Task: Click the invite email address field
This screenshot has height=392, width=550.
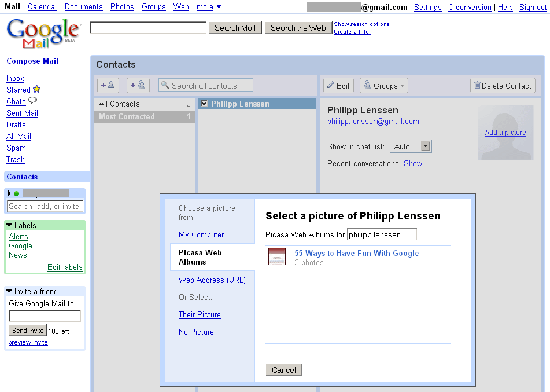Action: tap(45, 316)
